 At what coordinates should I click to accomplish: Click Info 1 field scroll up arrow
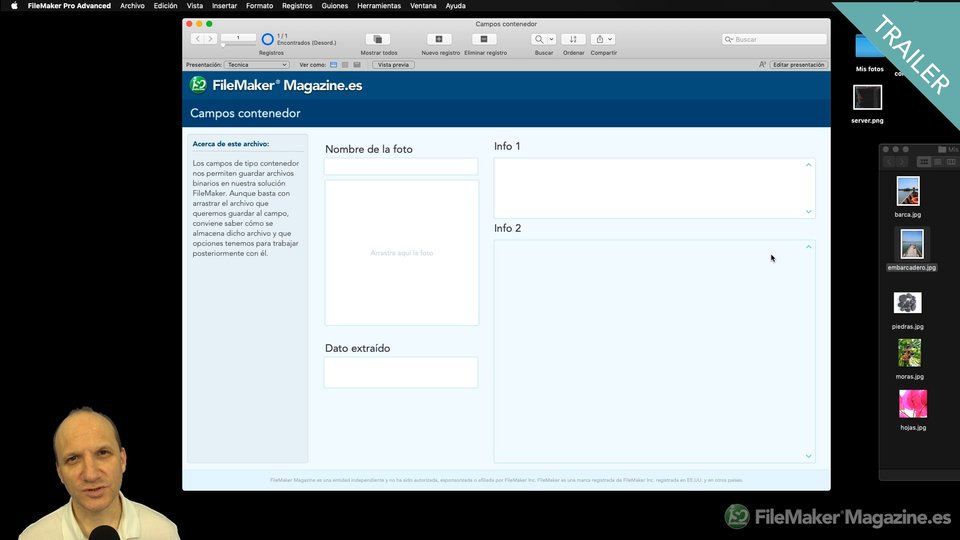click(x=808, y=165)
